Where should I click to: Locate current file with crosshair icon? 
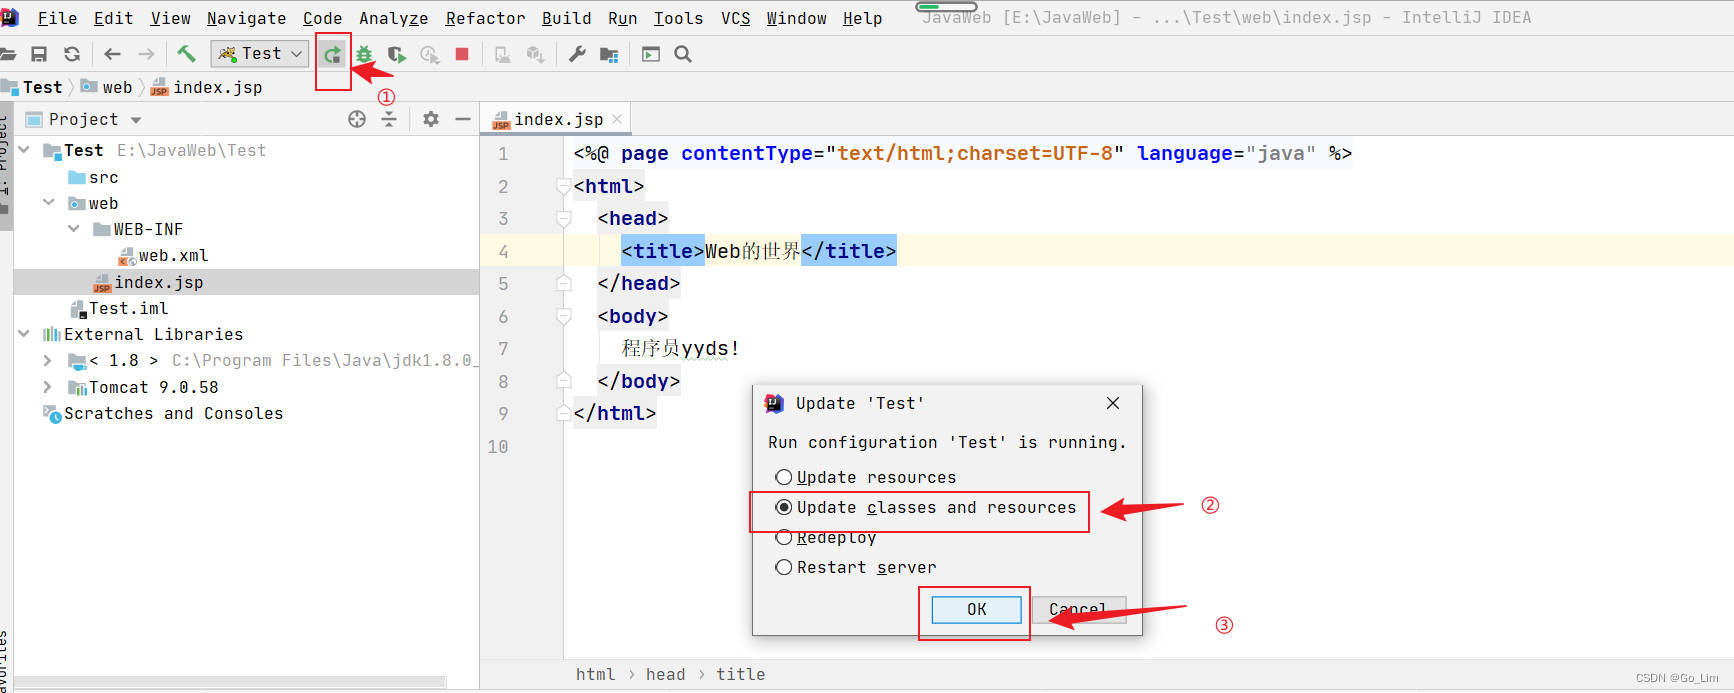(357, 119)
